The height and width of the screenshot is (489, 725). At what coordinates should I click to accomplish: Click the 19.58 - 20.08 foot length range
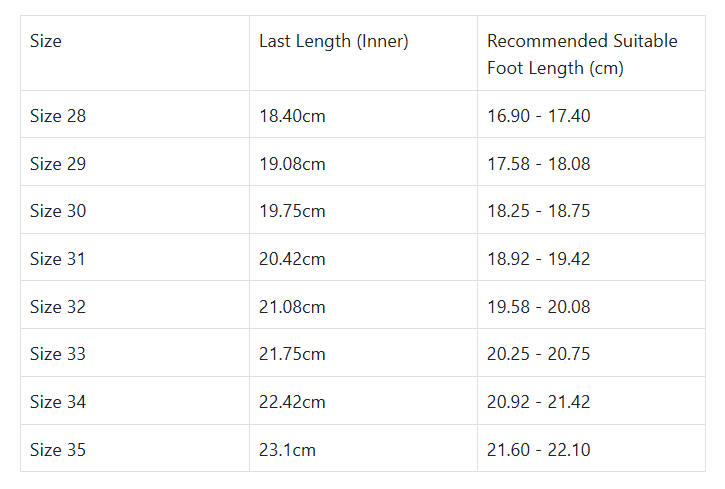pyautogui.click(x=538, y=307)
